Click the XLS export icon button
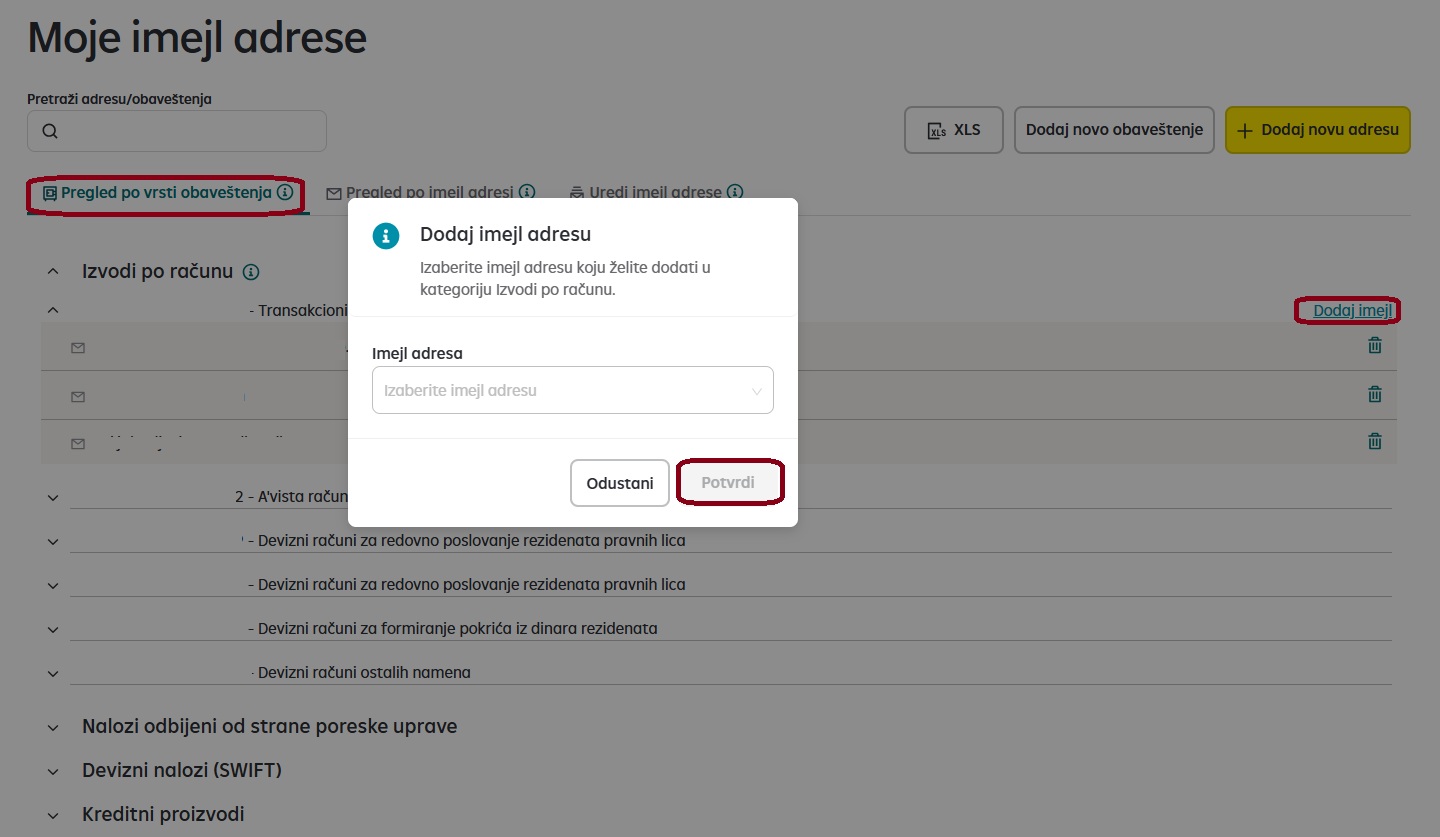Viewport: 1440px width, 837px height. coord(953,130)
